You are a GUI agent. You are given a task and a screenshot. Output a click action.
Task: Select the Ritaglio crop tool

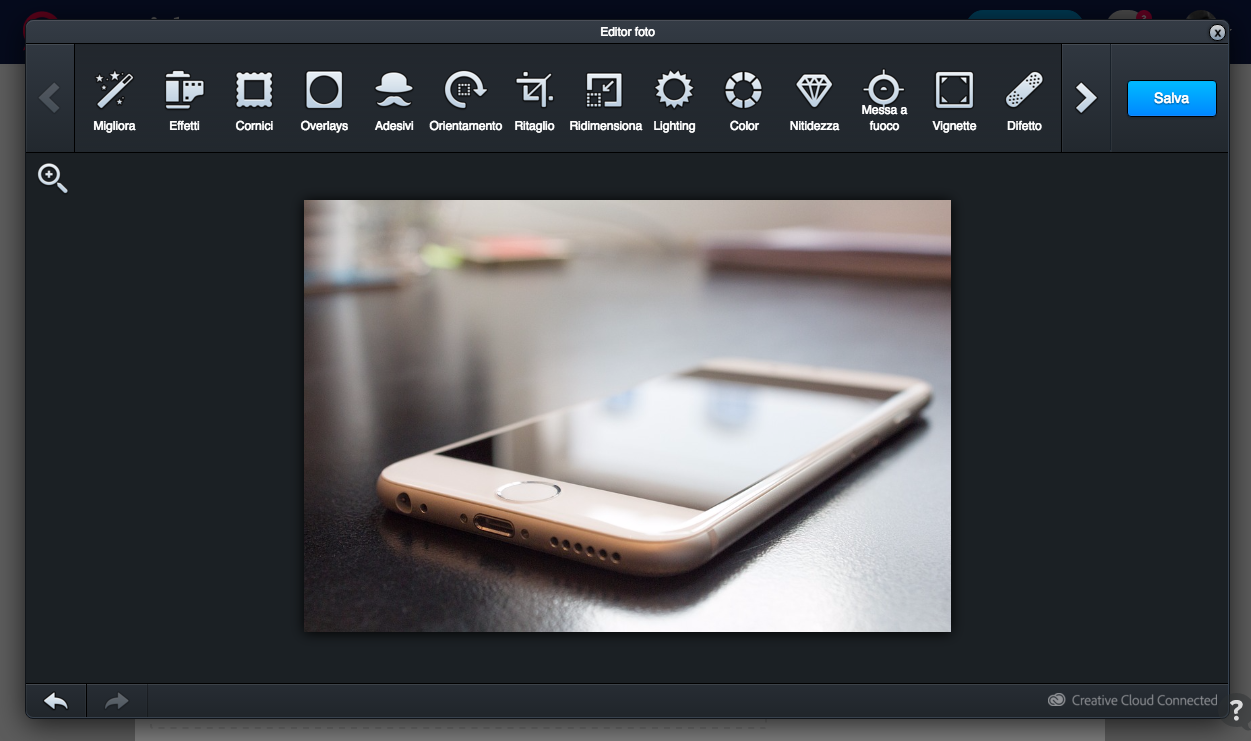click(534, 98)
